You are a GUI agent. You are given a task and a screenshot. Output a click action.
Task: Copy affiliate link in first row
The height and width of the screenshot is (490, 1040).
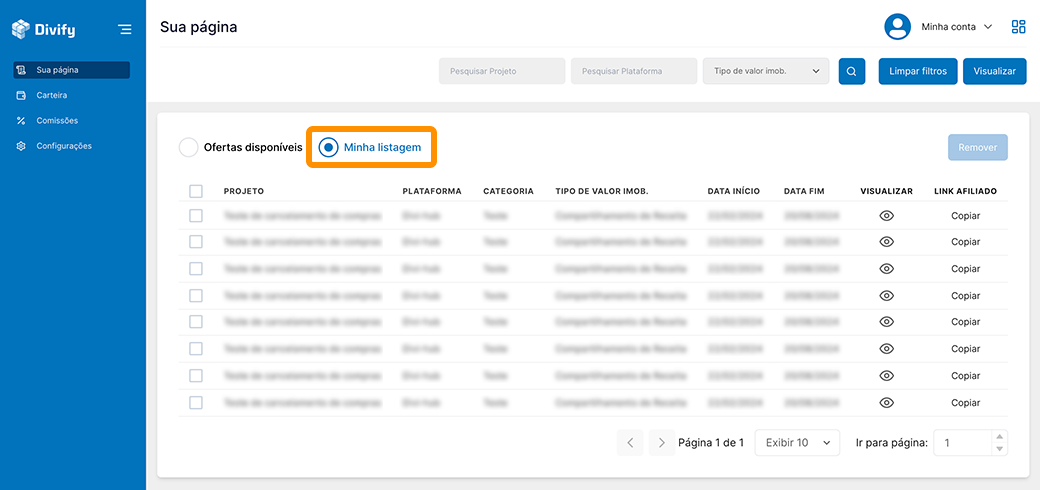[x=965, y=215]
